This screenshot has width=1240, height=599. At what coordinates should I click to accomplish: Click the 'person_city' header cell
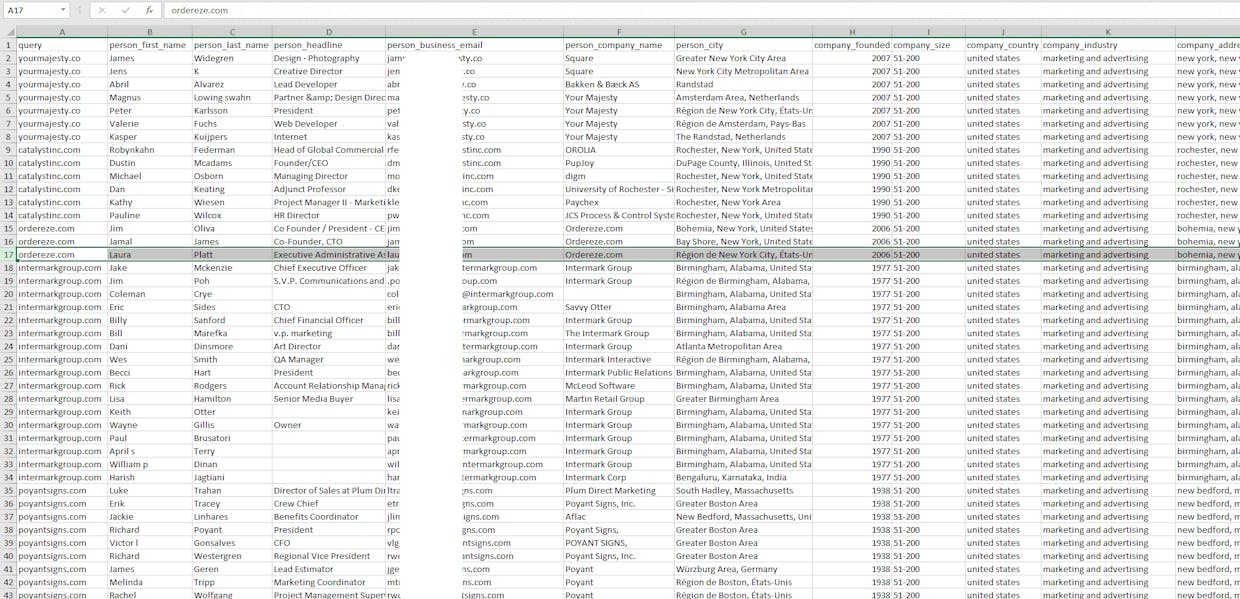pyautogui.click(x=744, y=45)
